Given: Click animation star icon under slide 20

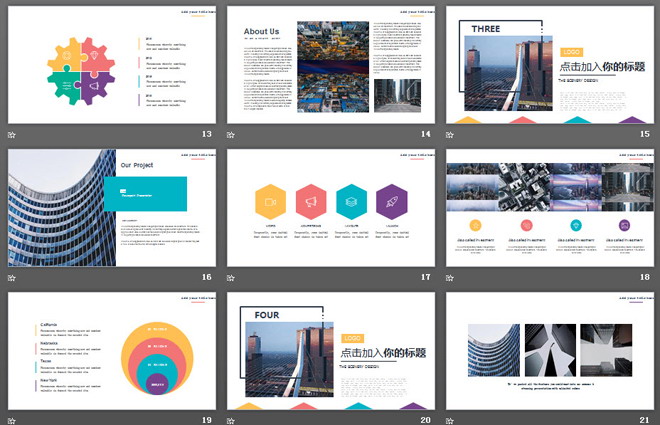Looking at the screenshot, I should [231, 420].
